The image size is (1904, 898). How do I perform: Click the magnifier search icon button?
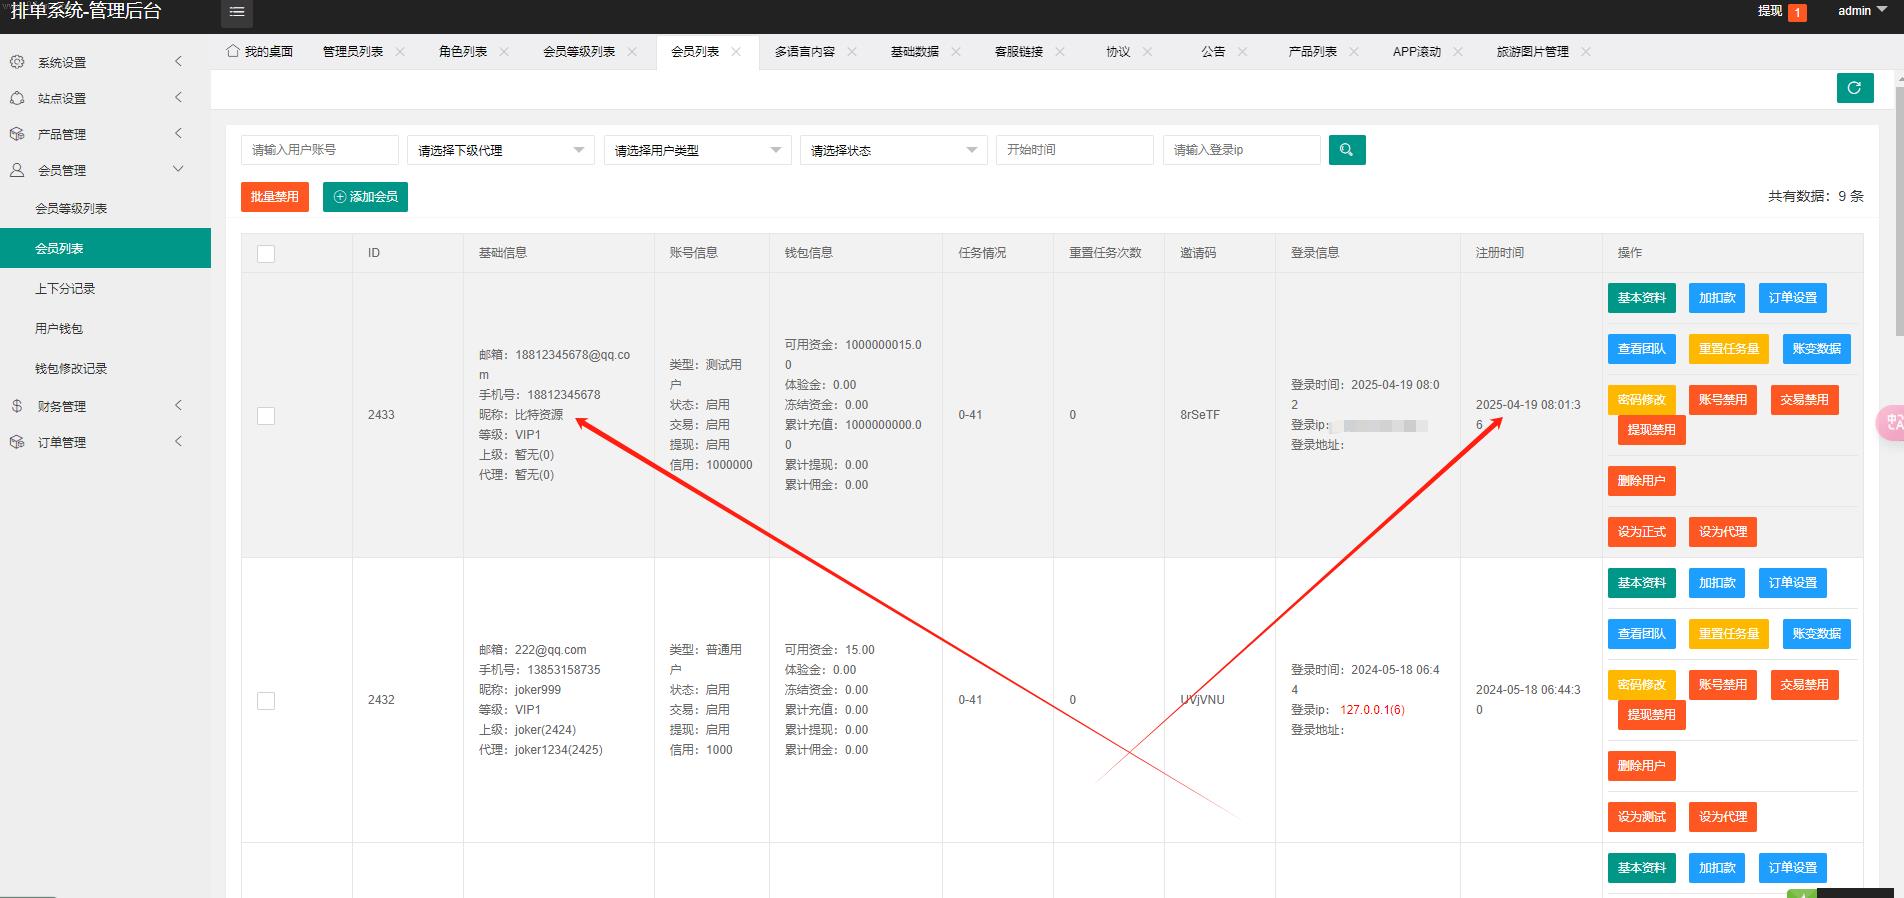click(x=1346, y=150)
